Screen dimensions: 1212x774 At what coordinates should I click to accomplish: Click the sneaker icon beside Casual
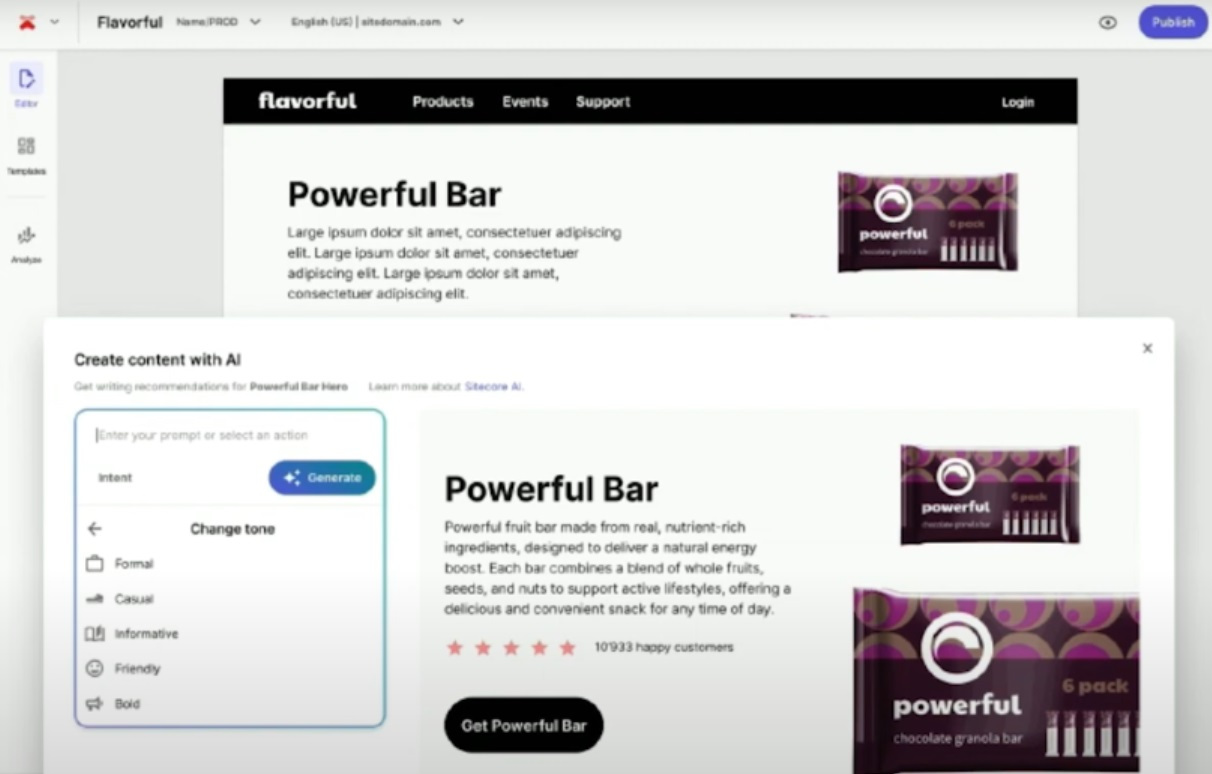95,599
